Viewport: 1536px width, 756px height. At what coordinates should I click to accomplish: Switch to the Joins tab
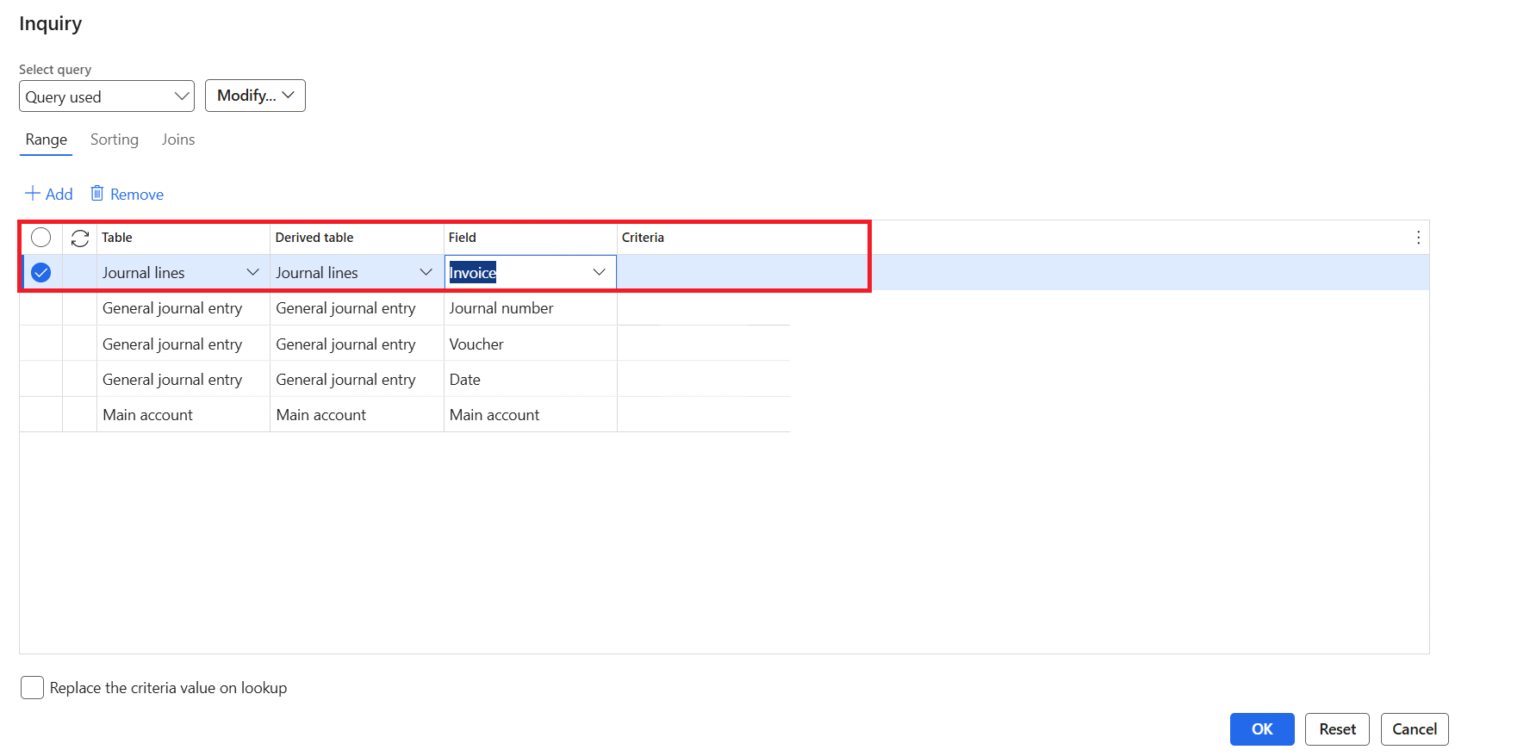tap(177, 139)
